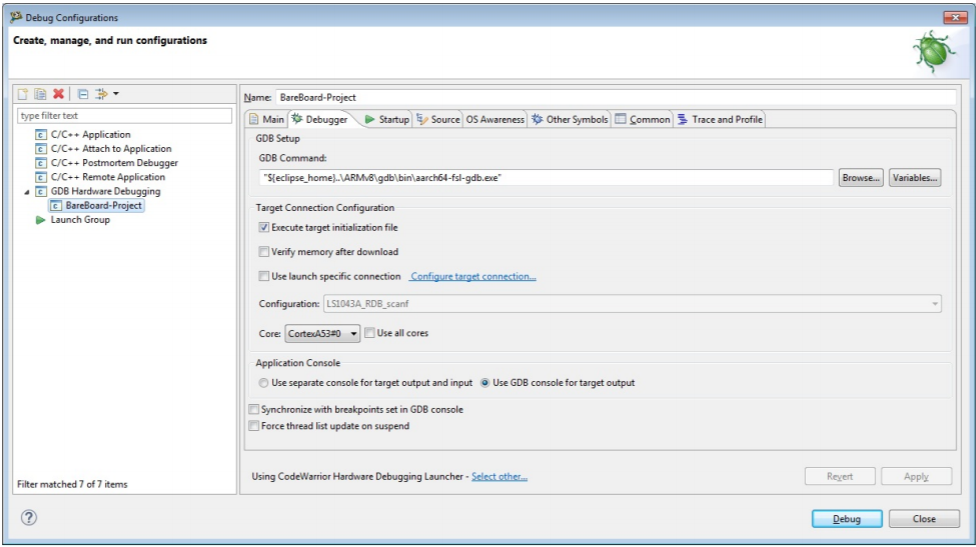Uncheck Execute target initialization file
The width and height of the screenshot is (976, 547).
click(264, 228)
